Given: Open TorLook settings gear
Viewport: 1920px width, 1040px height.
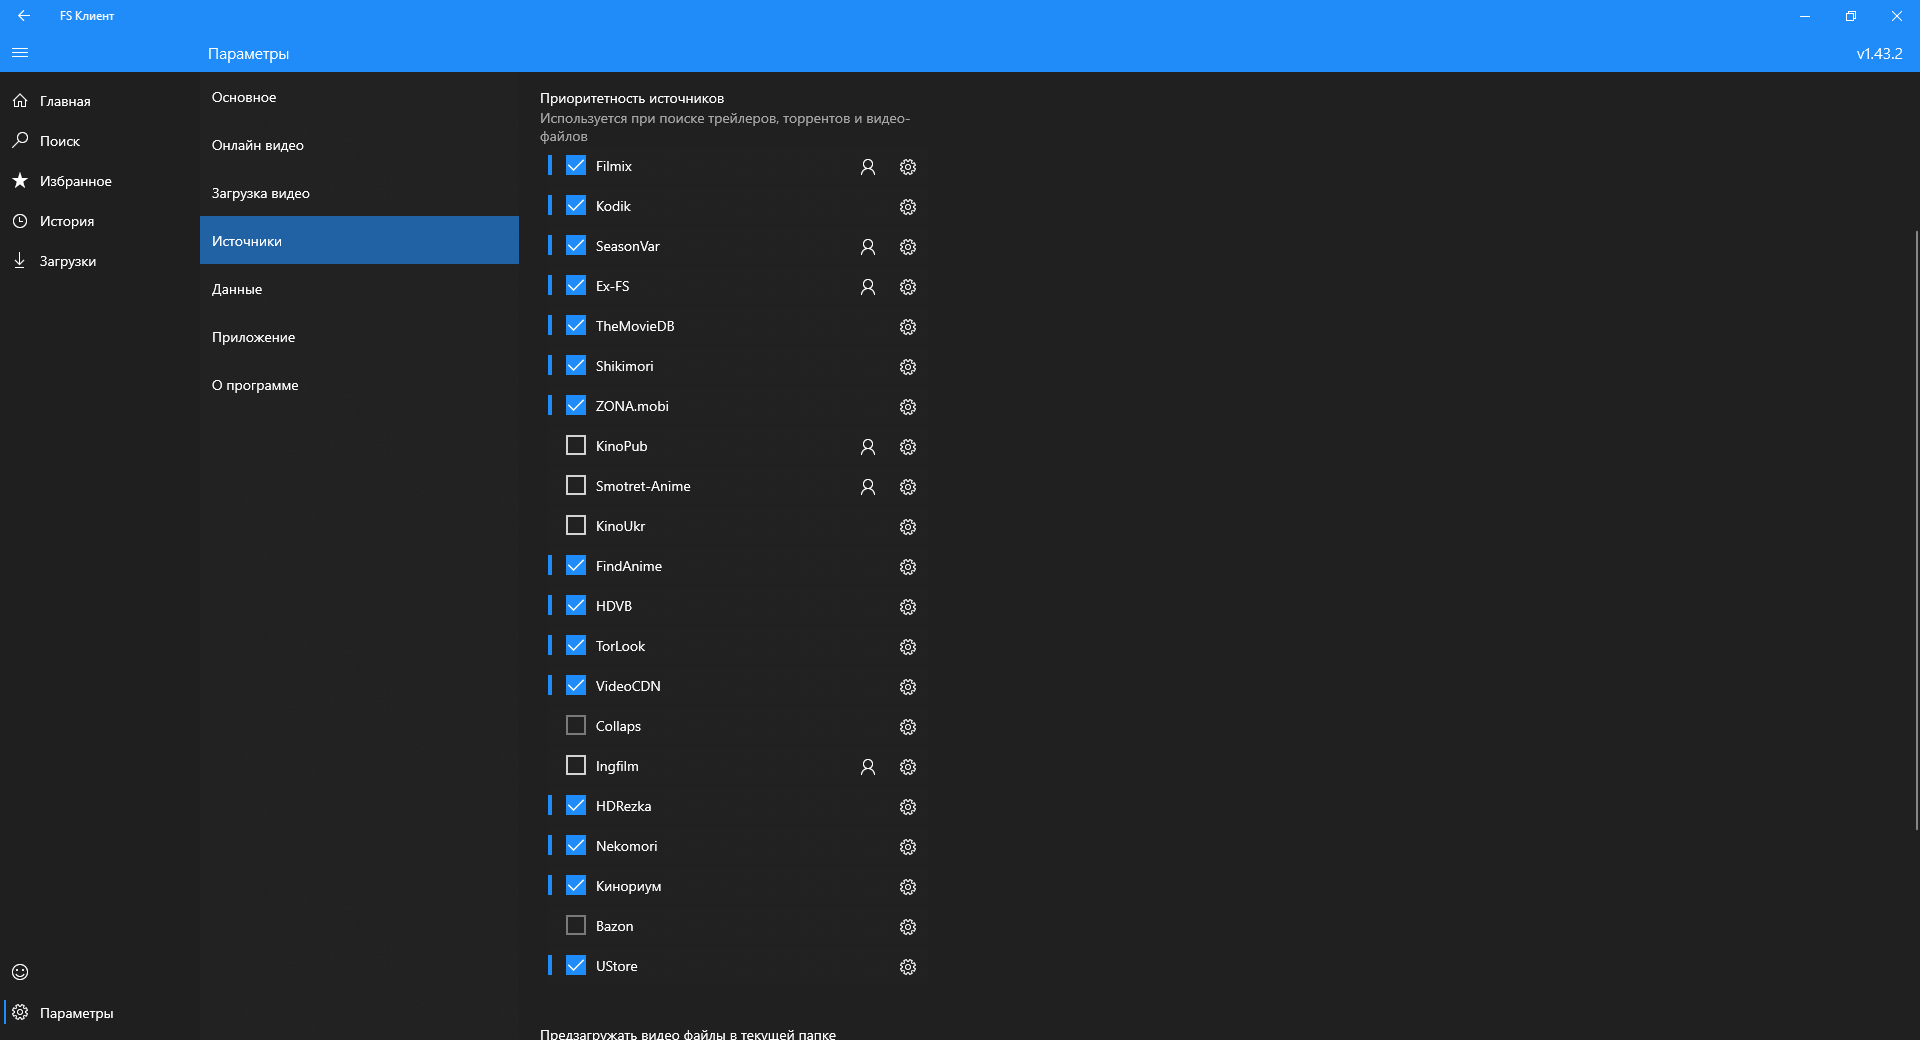Looking at the screenshot, I should tap(908, 647).
